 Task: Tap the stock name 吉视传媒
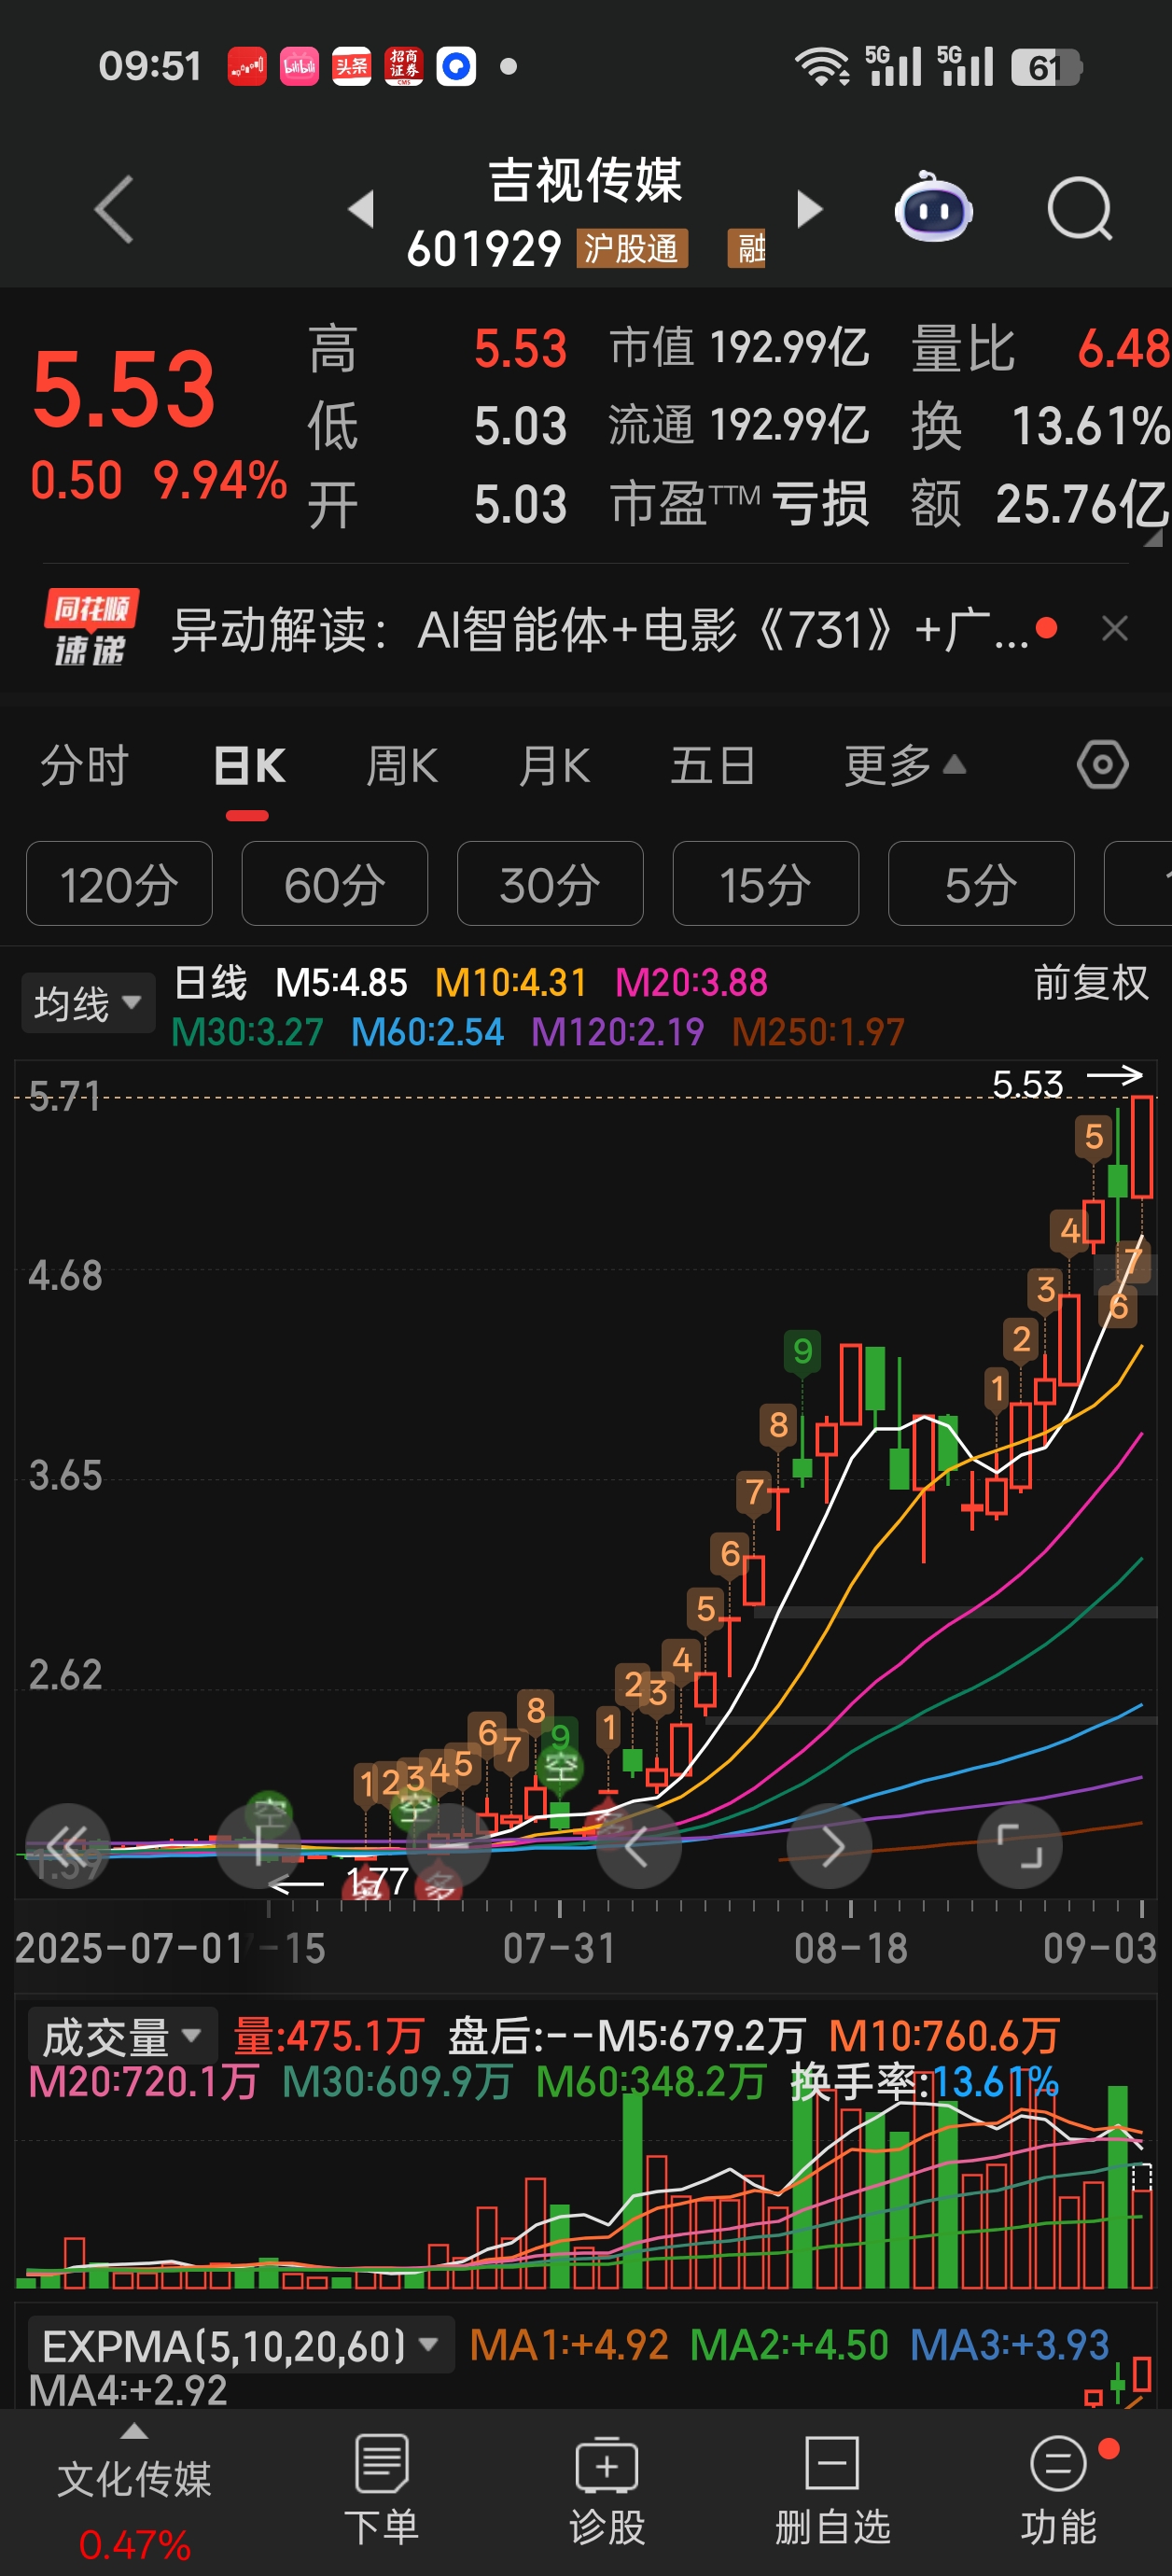[585, 180]
